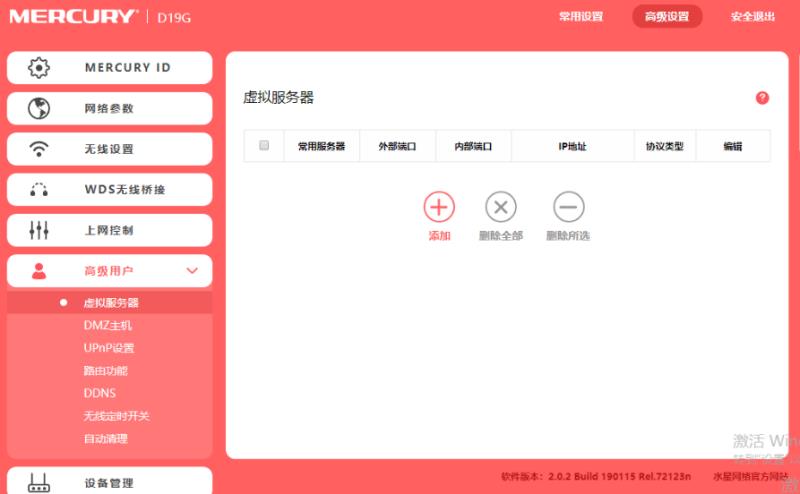
Task: Click the 编辑 column header
Action: 733,146
